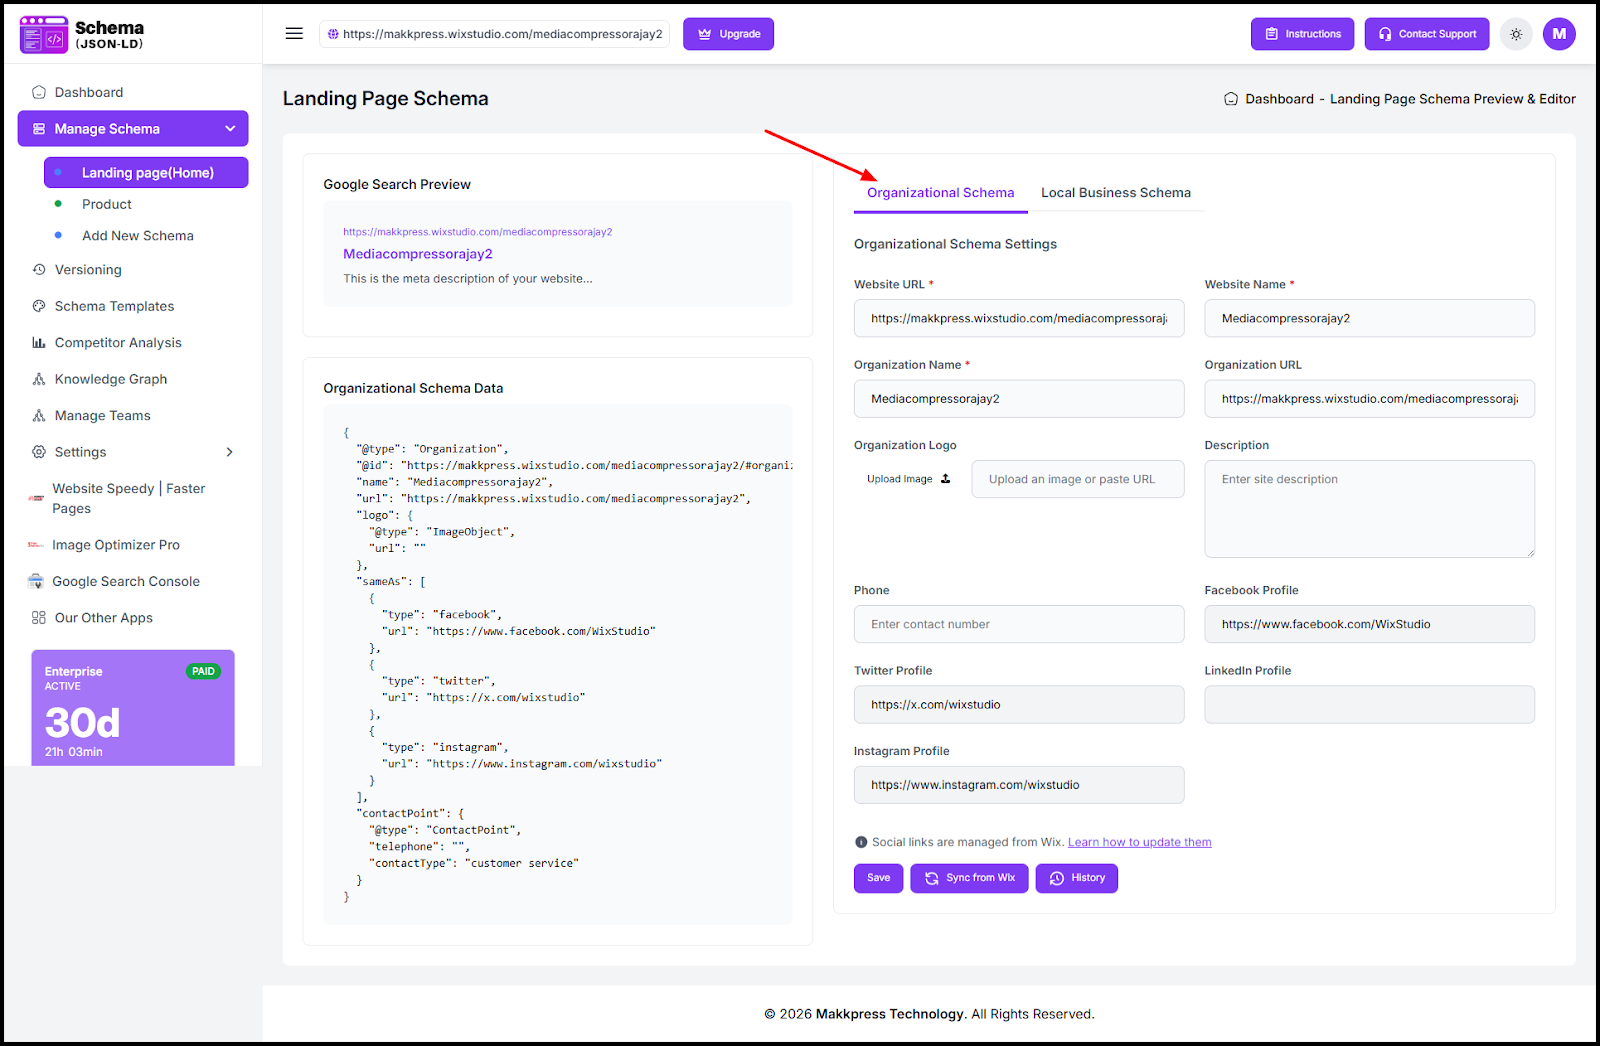1600x1046 pixels.
Task: Open the History button
Action: (x=1077, y=878)
